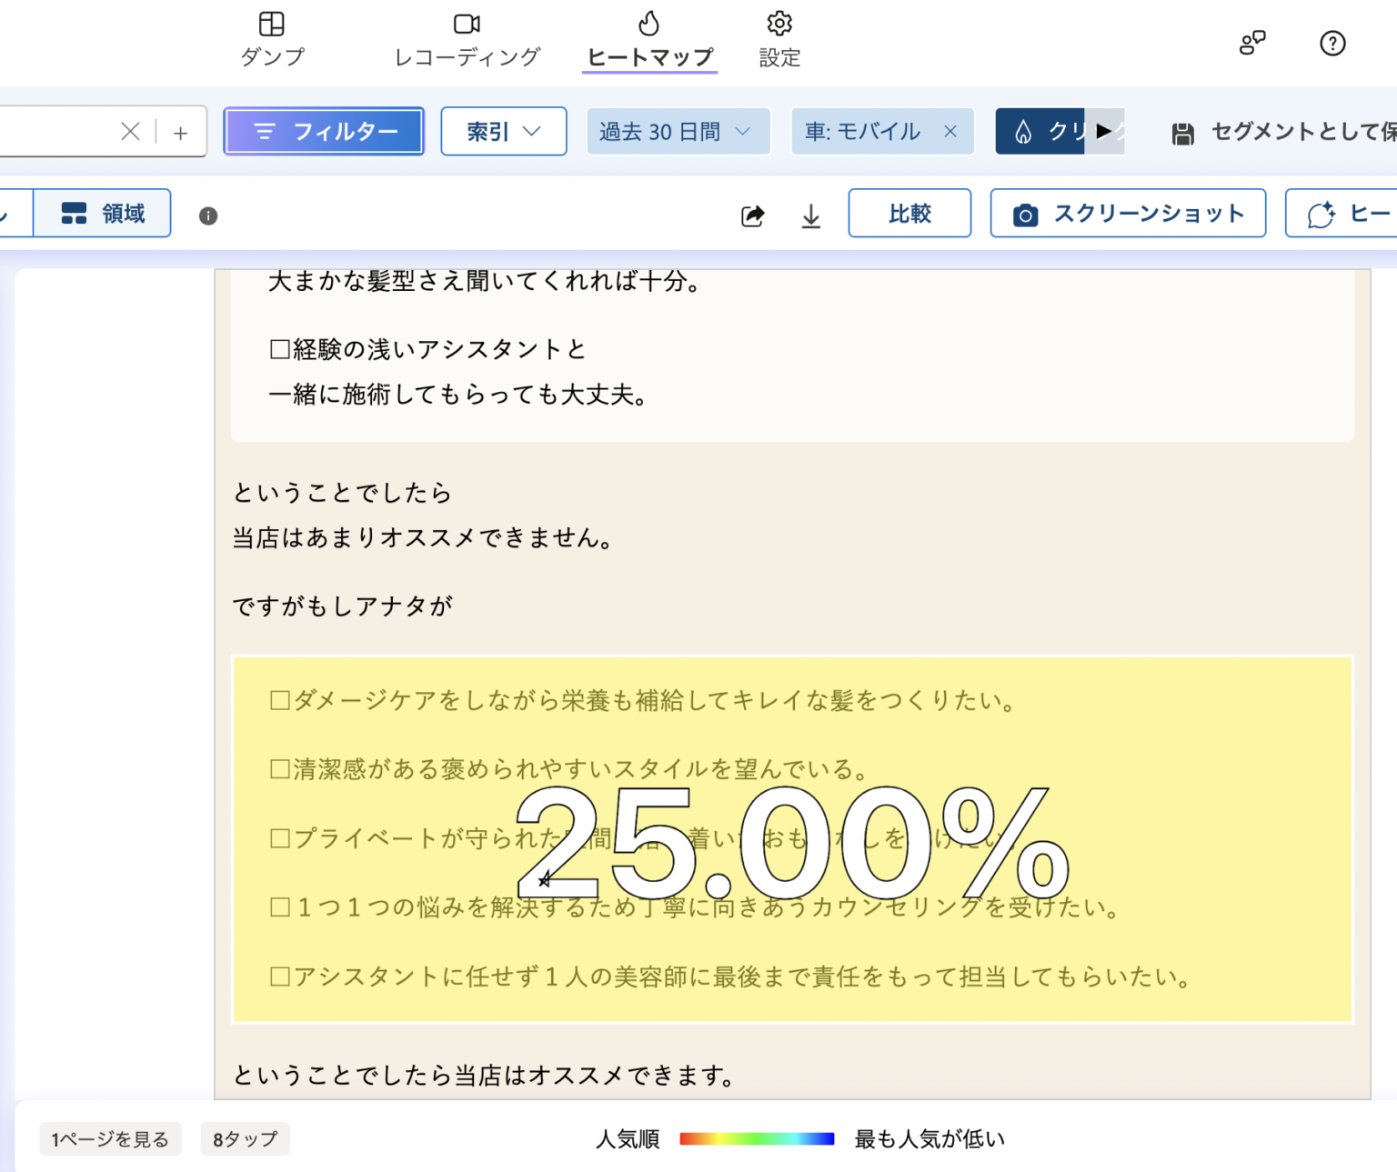Viewport: 1397px width, 1172px height.
Task: Open the 過去 30 日間 date range dropdown
Action: pyautogui.click(x=677, y=131)
